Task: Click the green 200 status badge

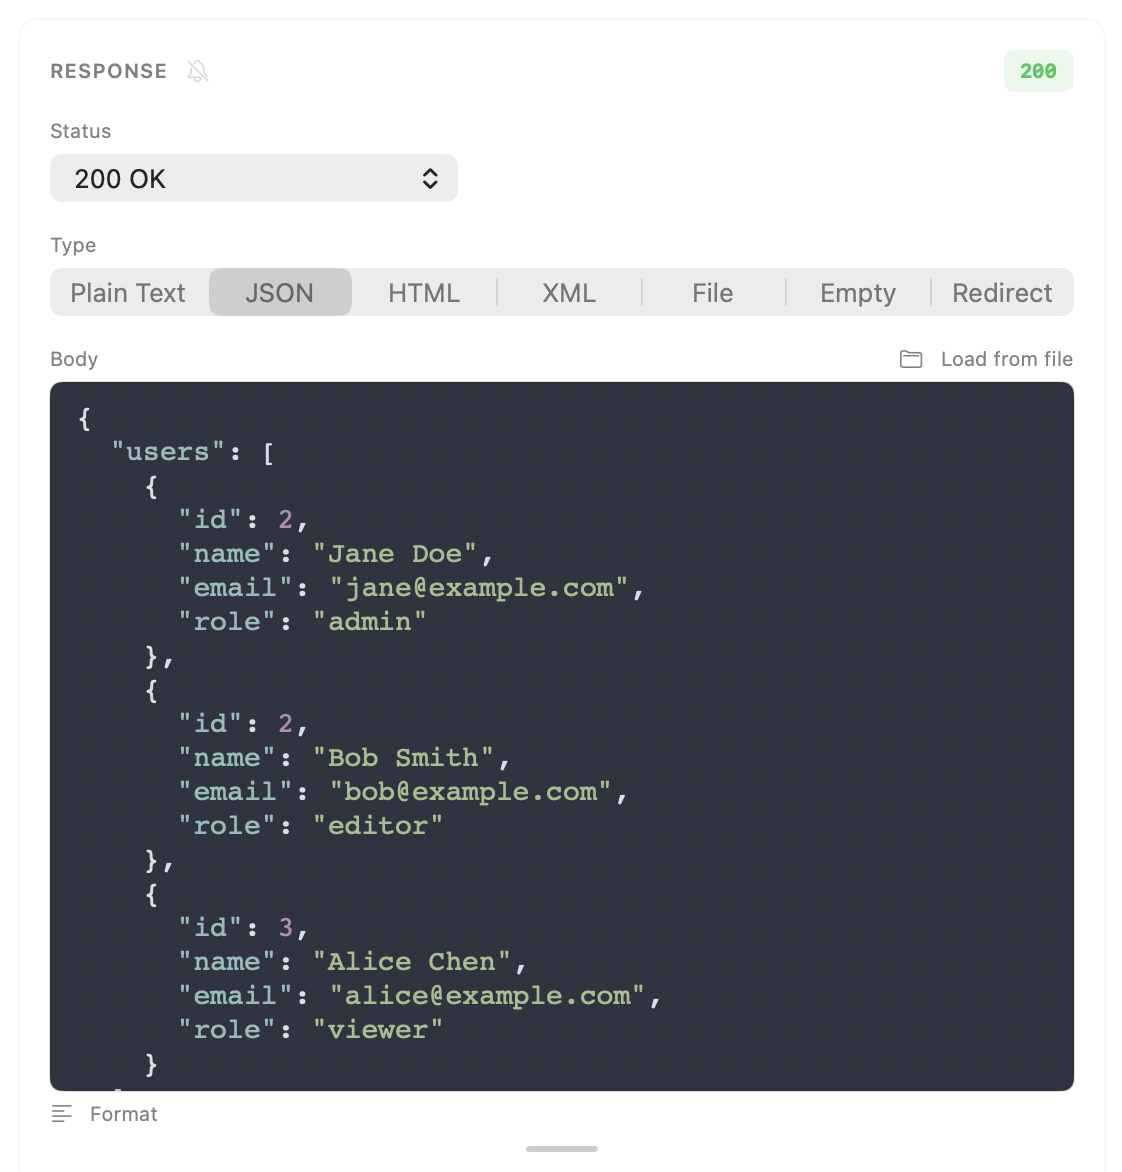Action: [x=1038, y=71]
